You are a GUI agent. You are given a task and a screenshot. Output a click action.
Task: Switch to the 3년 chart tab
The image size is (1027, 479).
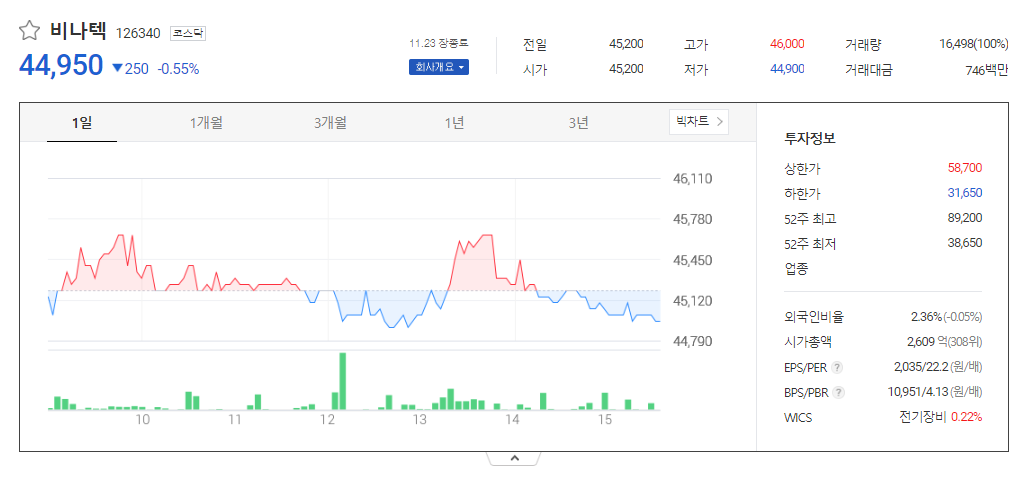pos(578,123)
